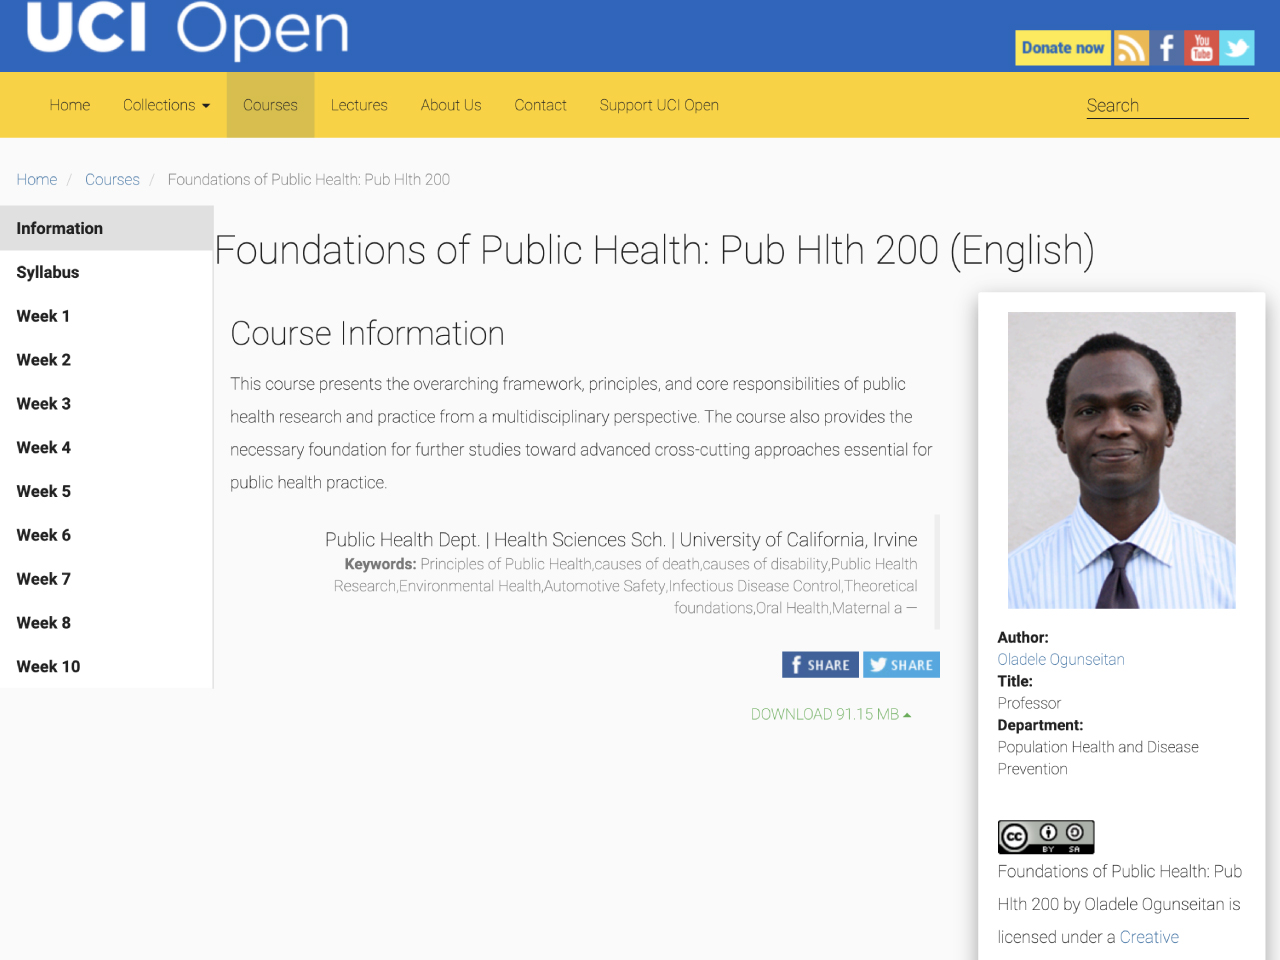Open the RSS feed icon
1280x960 pixels.
click(x=1131, y=48)
